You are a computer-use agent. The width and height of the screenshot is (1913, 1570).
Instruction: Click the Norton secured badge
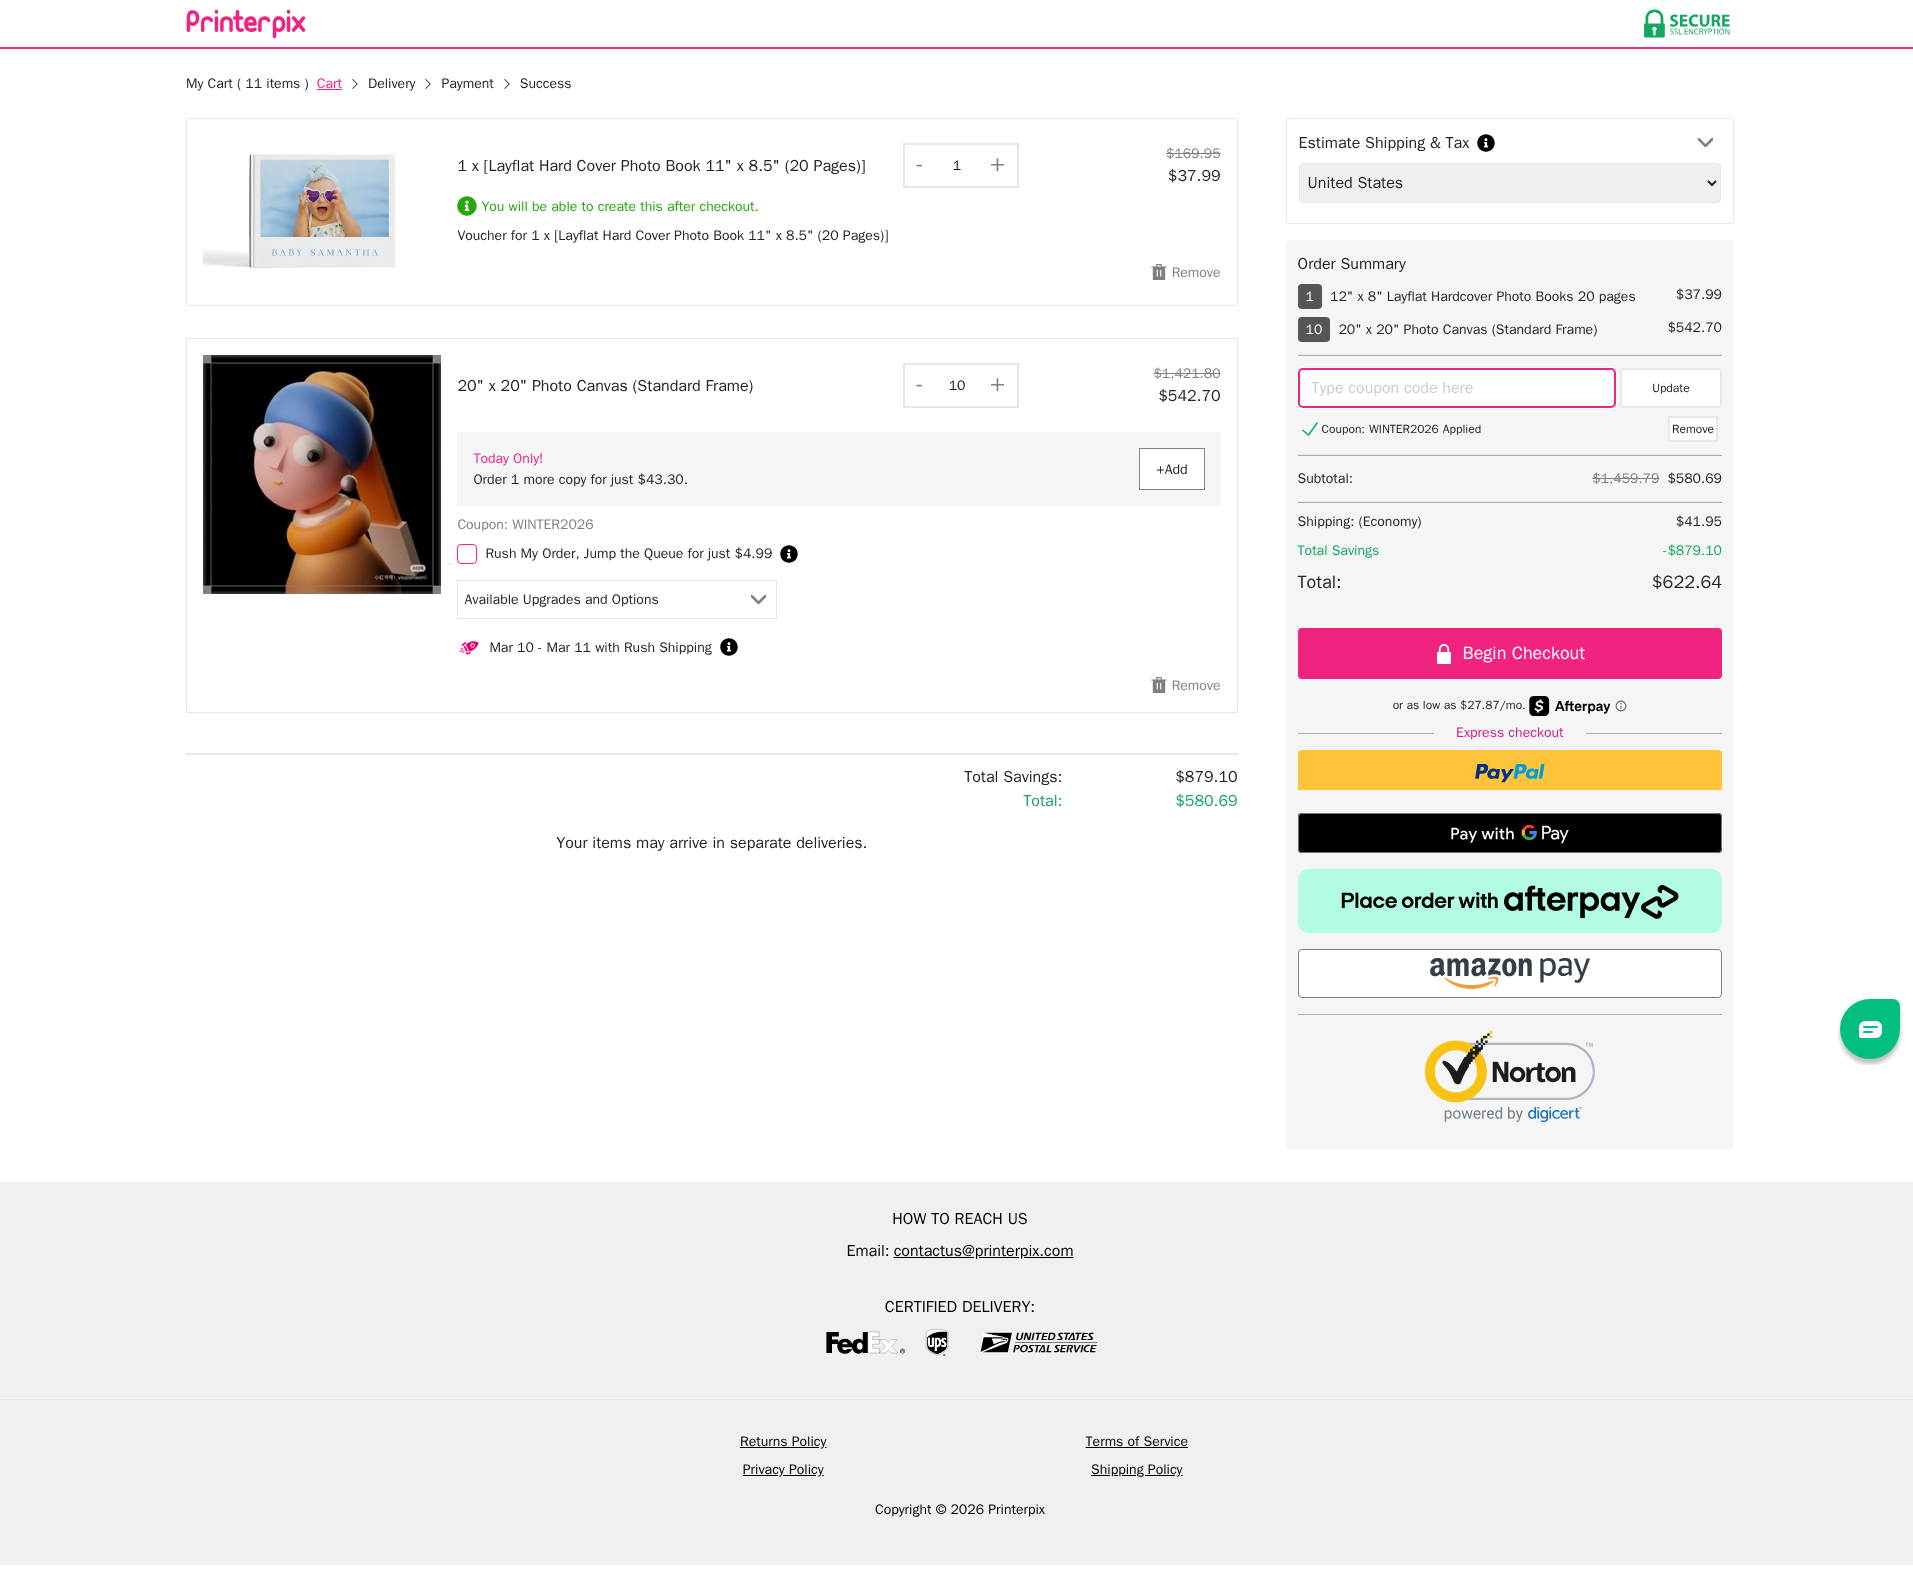(1509, 1077)
